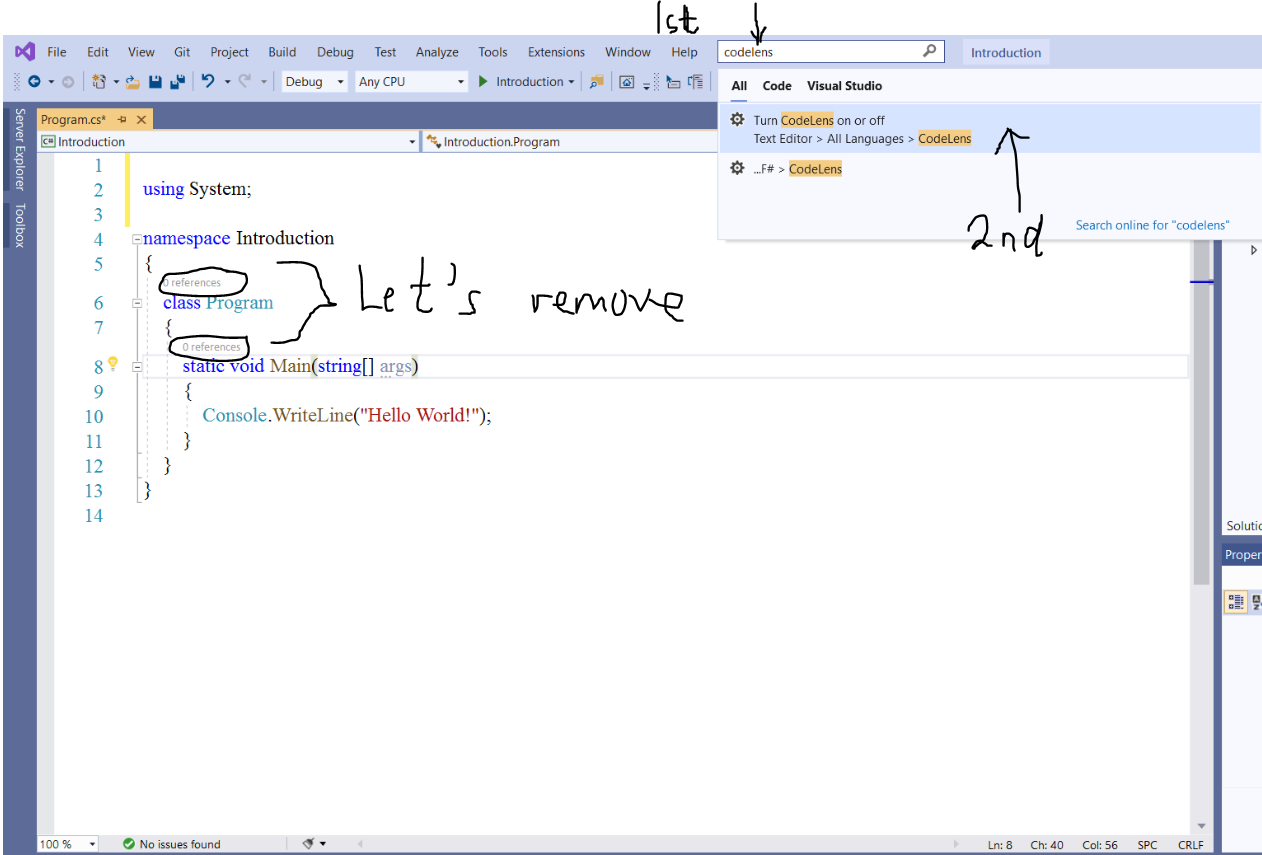Start debugging with the green play icon
This screenshot has height=855, width=1262.
[x=483, y=82]
